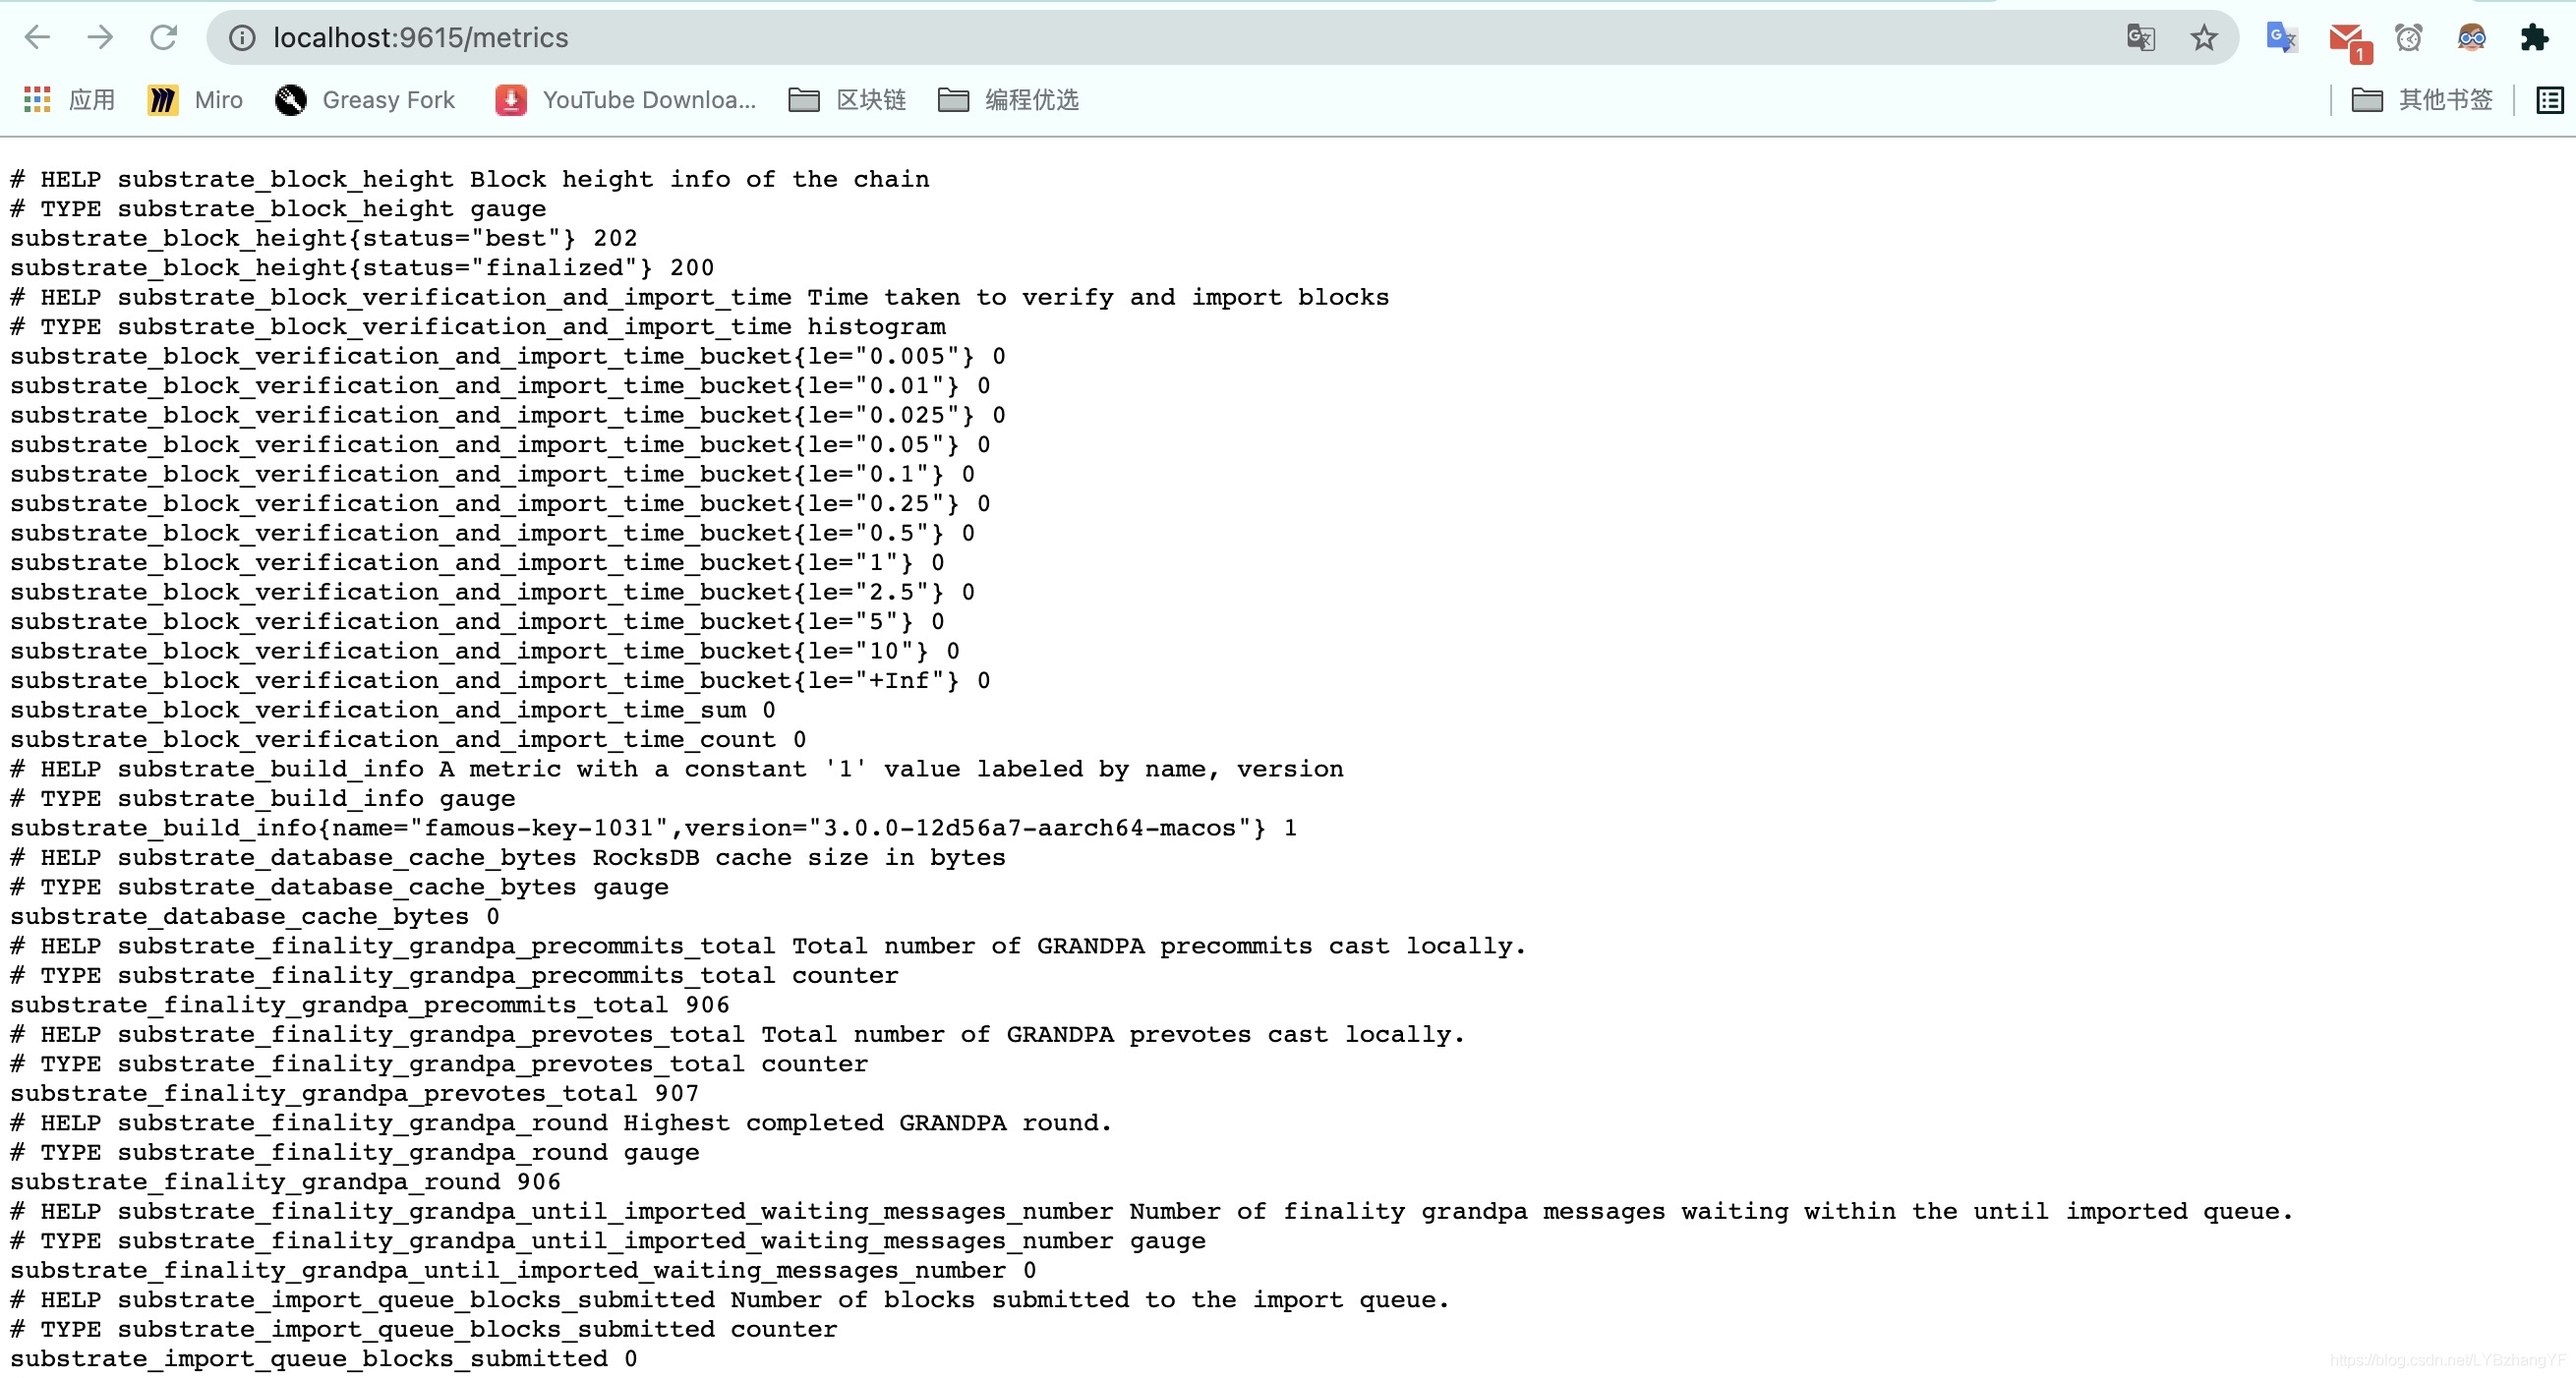Open the YouTube Downloader bookmark
This screenshot has width=2576, height=1378.
pos(626,100)
